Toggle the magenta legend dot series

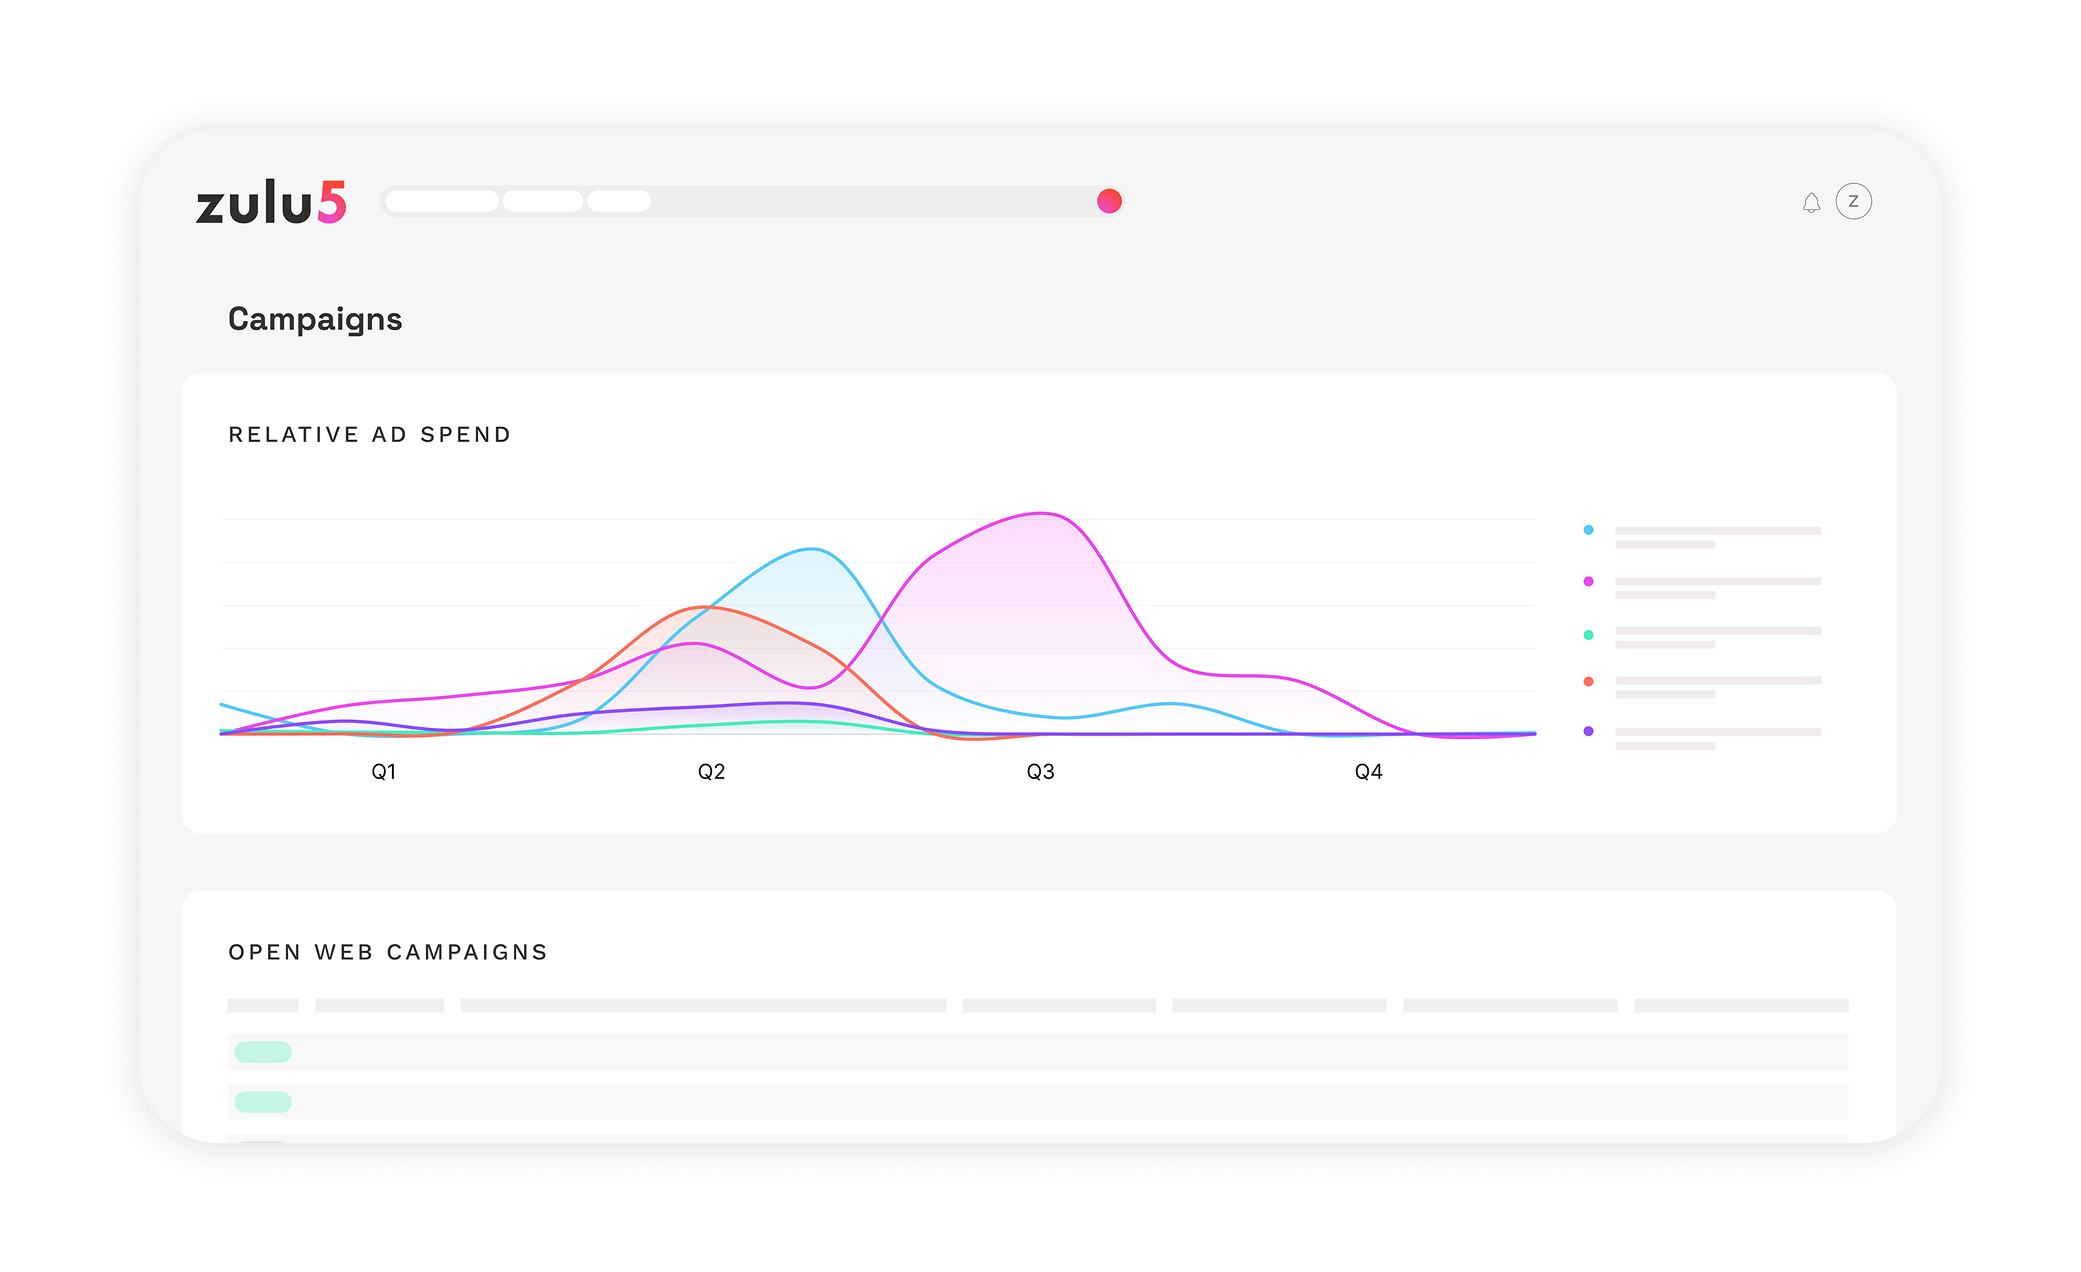pos(1588,581)
